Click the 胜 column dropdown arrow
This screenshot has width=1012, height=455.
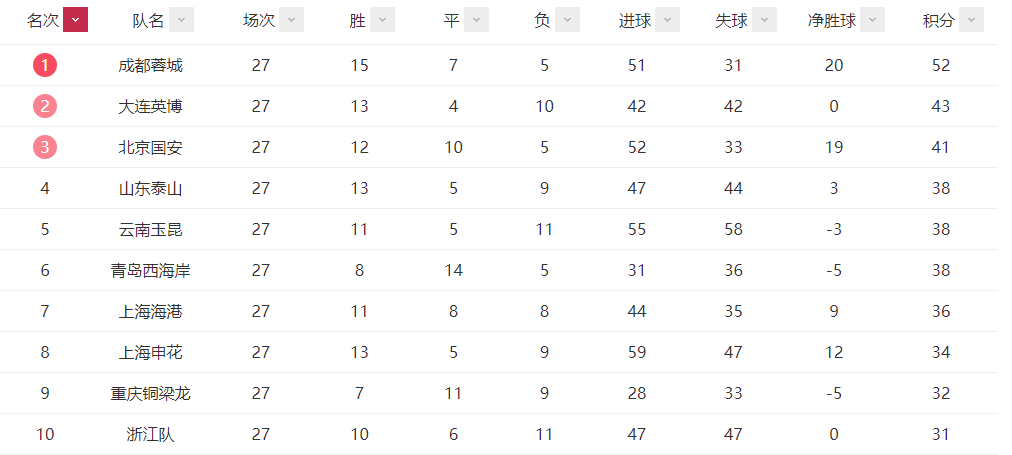(x=383, y=20)
